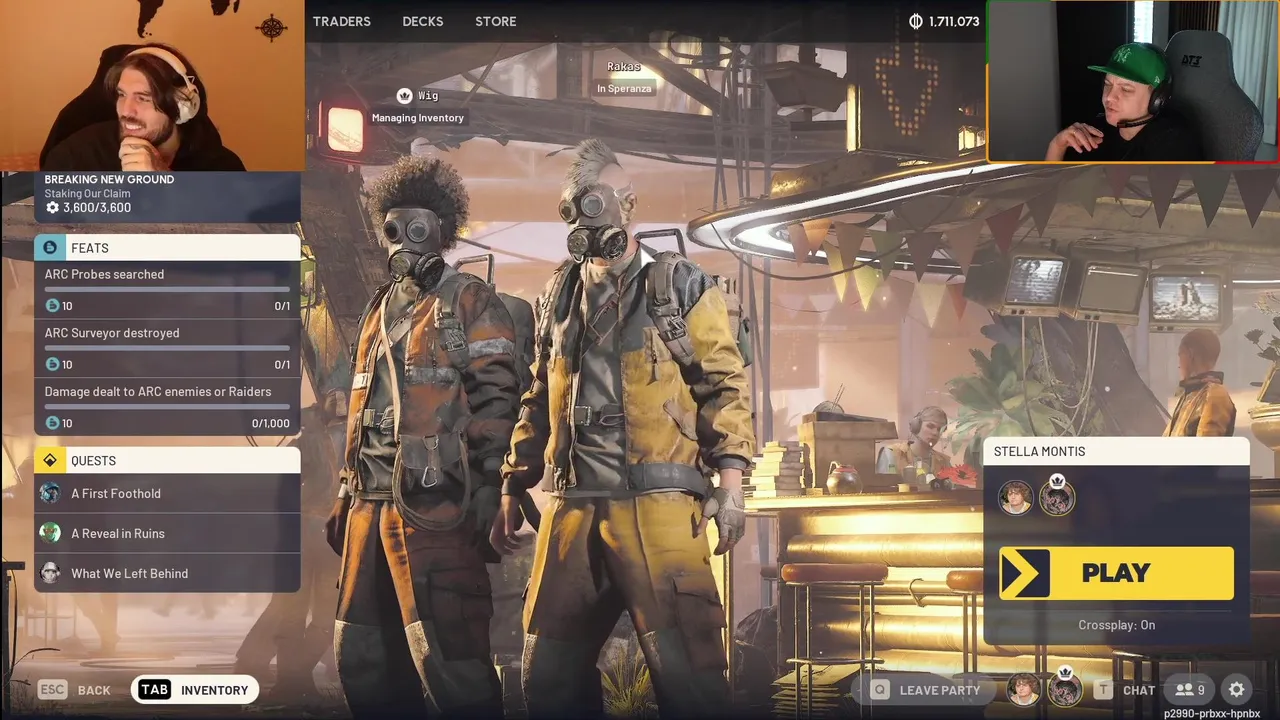Open quest What We Left Behind

pos(167,574)
